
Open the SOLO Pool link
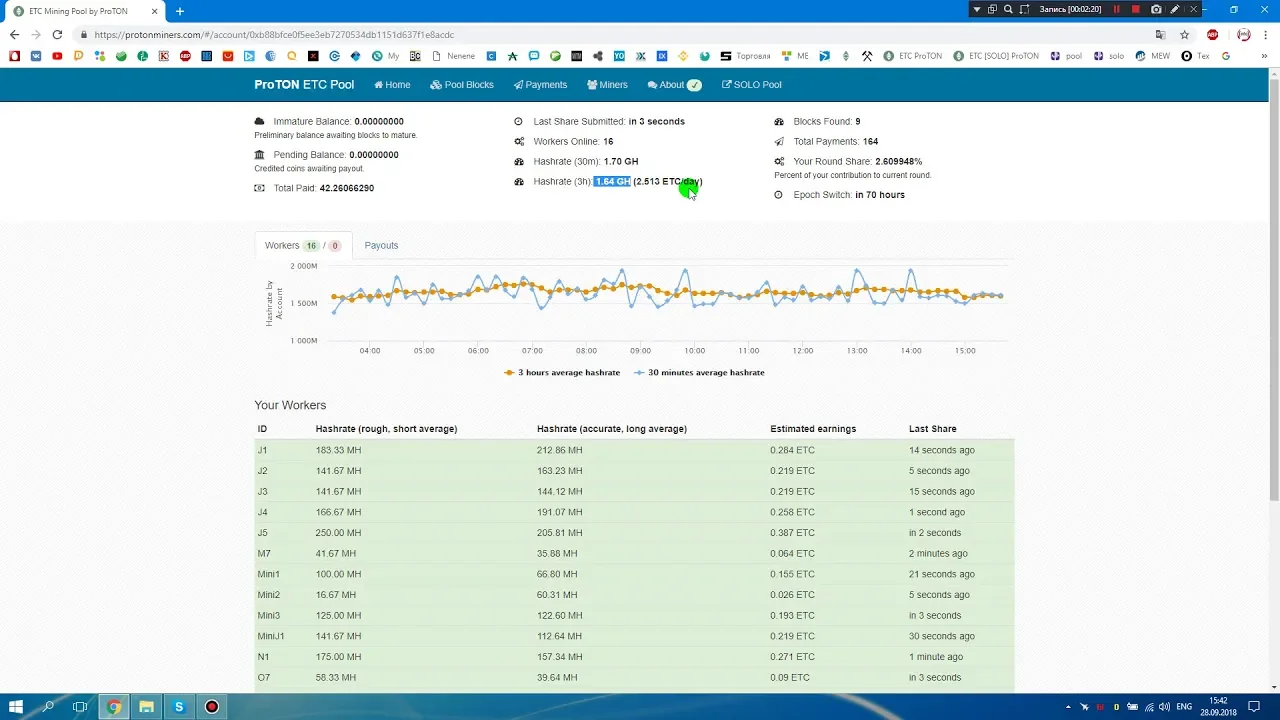751,85
